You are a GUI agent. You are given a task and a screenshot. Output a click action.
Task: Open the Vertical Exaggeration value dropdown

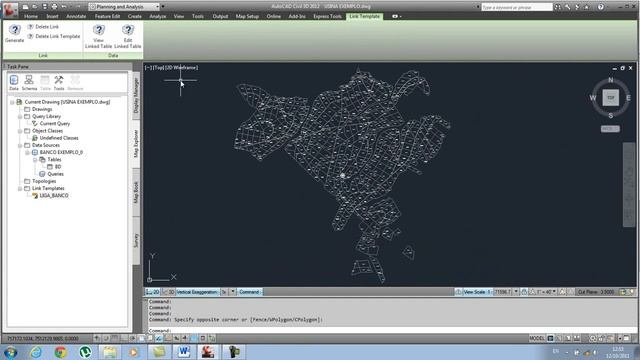tap(233, 292)
